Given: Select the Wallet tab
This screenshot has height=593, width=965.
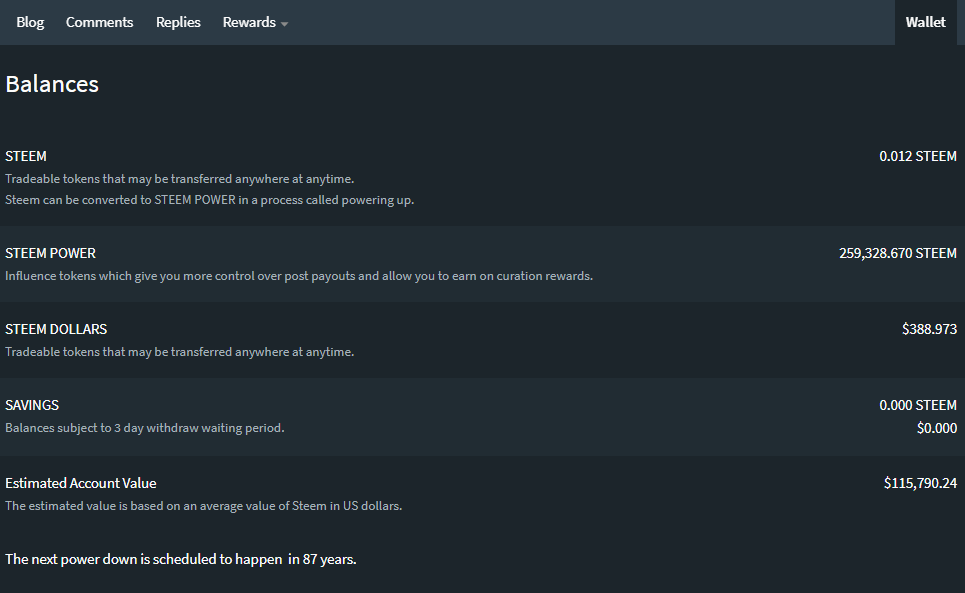Looking at the screenshot, I should pyautogui.click(x=925, y=22).
